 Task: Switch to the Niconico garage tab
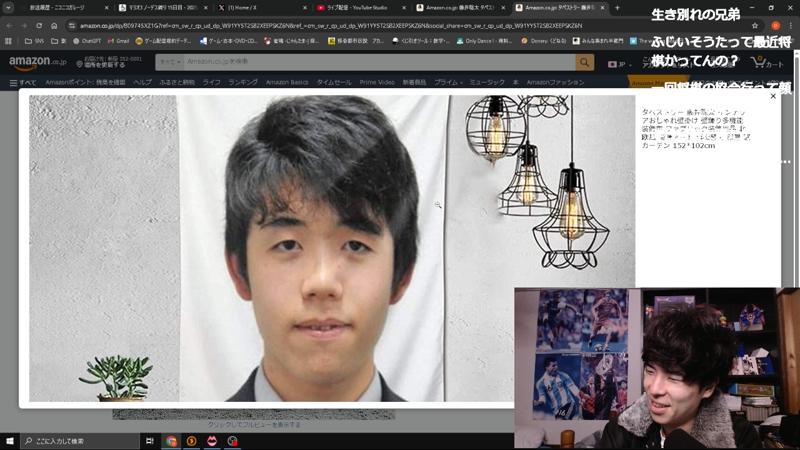coord(64,8)
